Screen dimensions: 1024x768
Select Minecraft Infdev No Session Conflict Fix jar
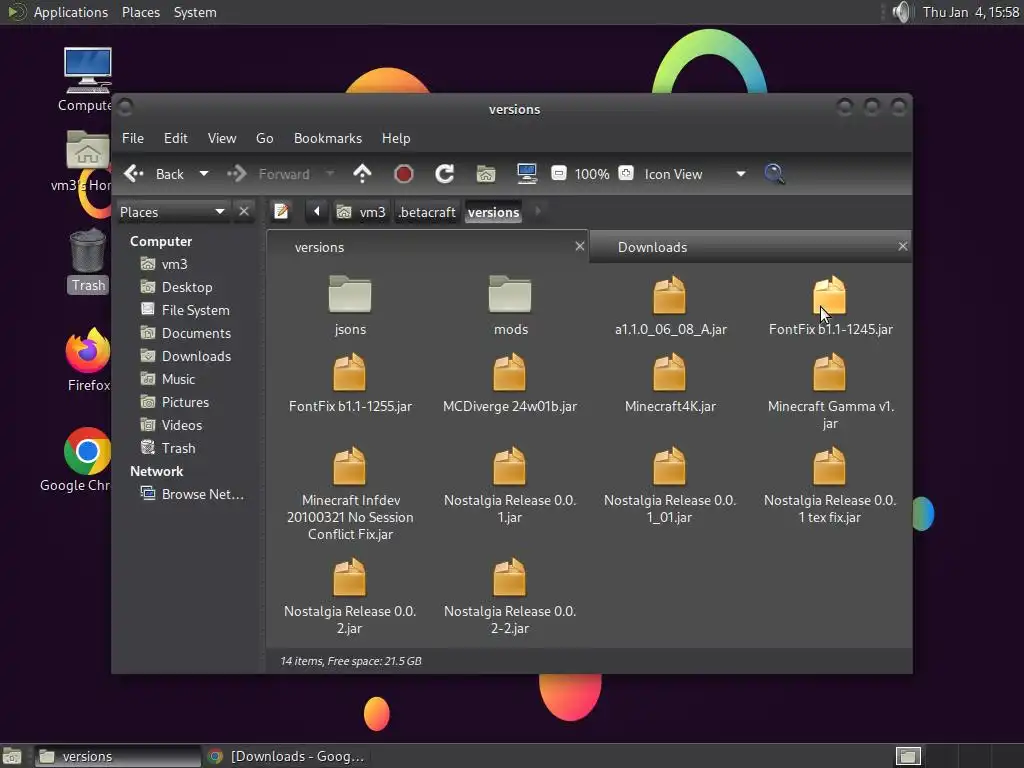(x=350, y=494)
